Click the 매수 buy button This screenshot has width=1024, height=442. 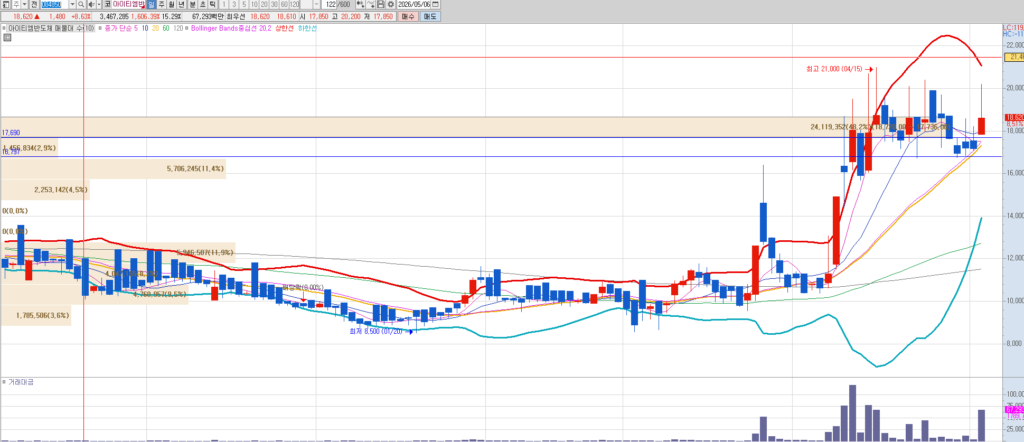[408, 16]
